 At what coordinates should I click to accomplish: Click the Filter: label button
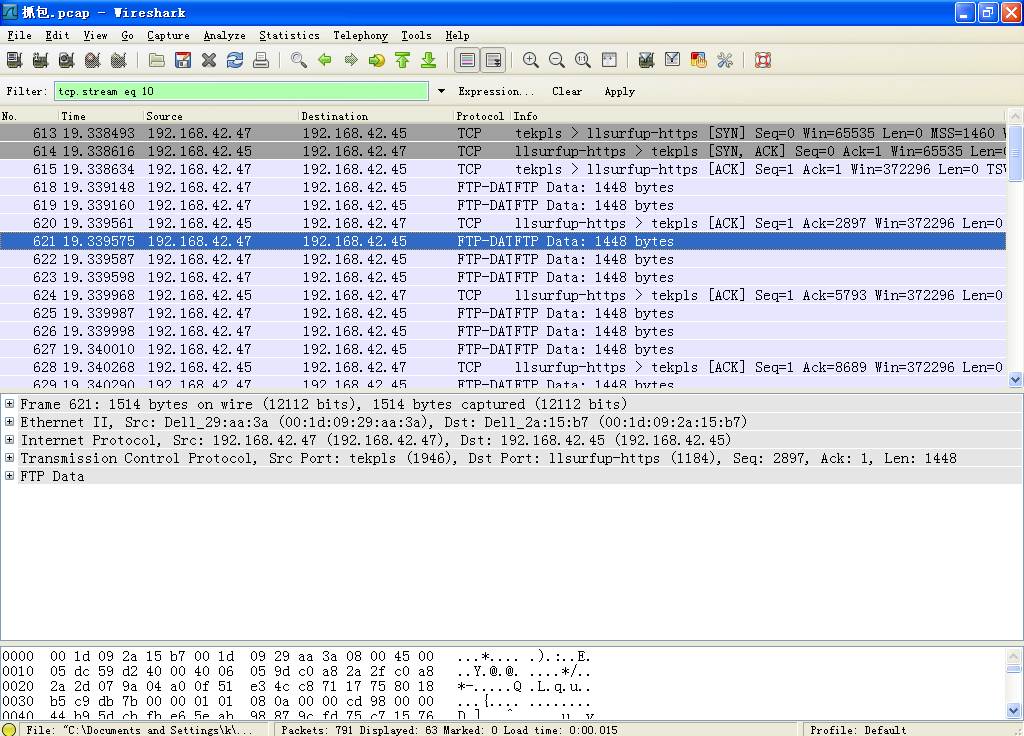(27, 91)
